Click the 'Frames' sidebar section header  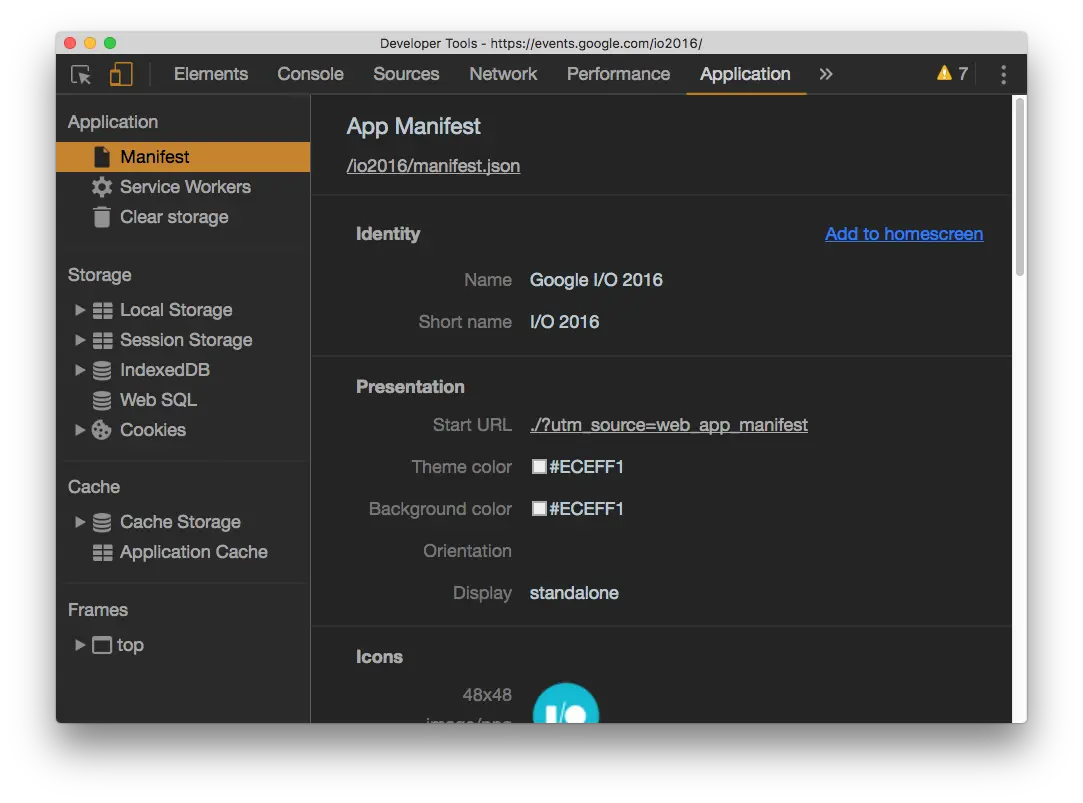[97, 610]
